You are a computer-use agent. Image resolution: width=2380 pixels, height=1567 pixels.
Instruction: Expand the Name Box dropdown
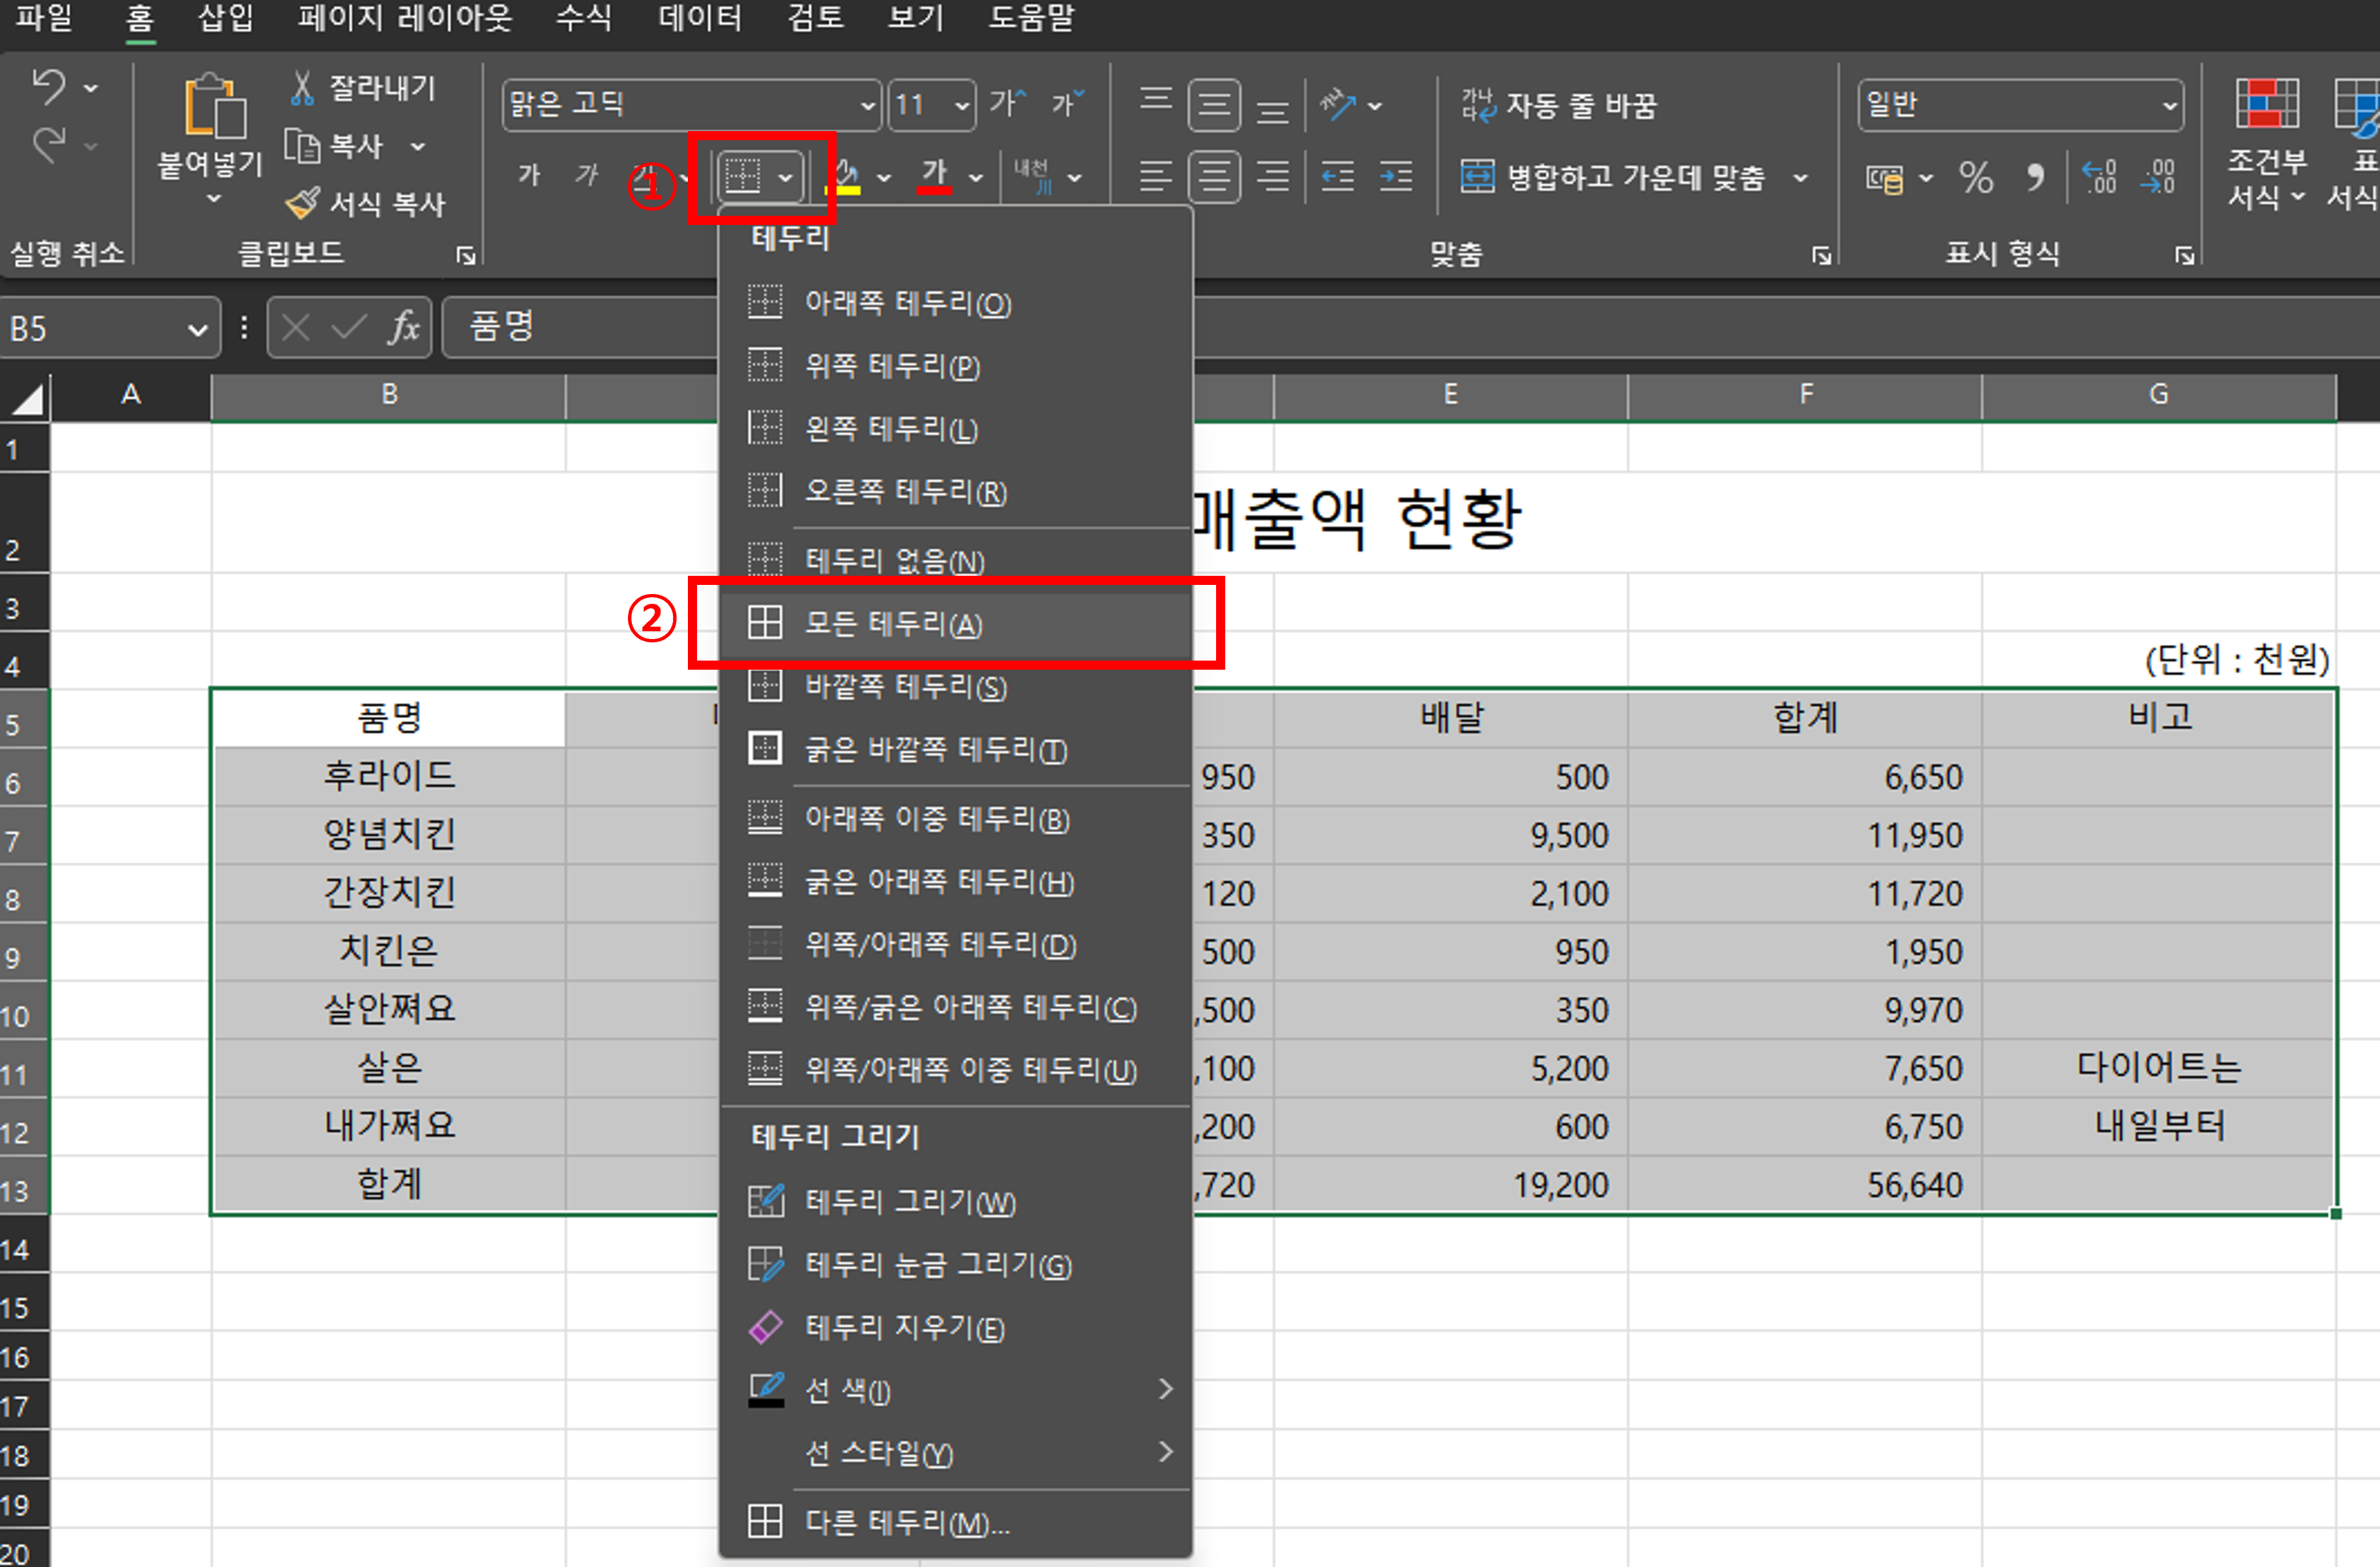198,328
